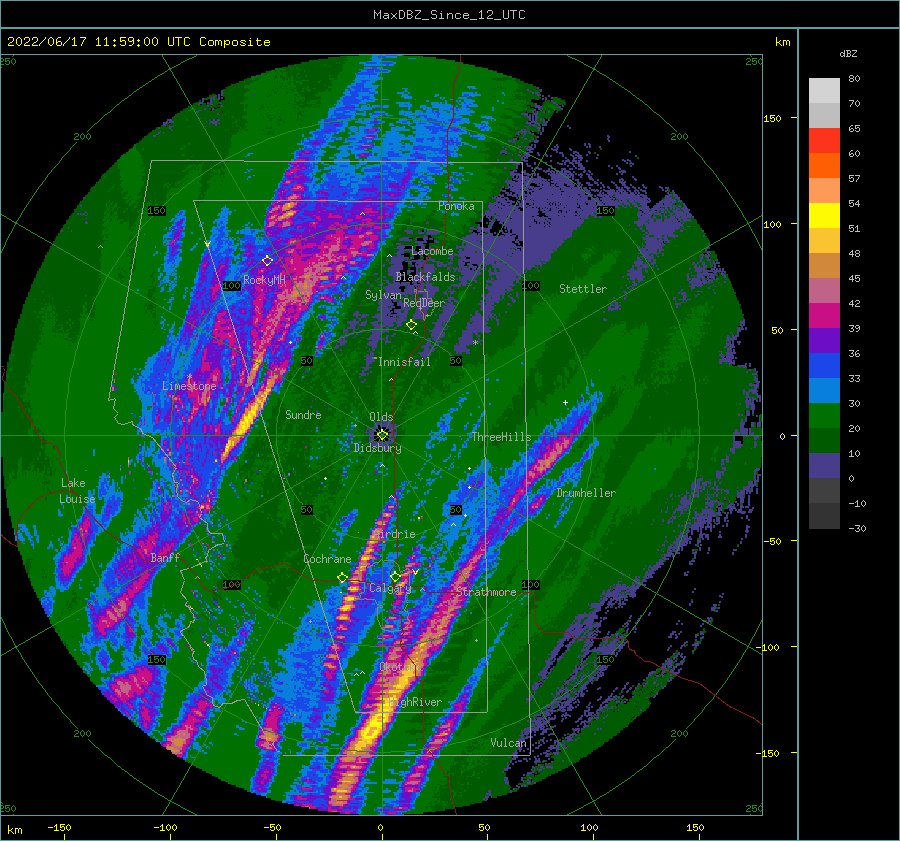Pick the purple 36-39 dBZ legend swatch
This screenshot has height=841, width=900.
pyautogui.click(x=824, y=341)
